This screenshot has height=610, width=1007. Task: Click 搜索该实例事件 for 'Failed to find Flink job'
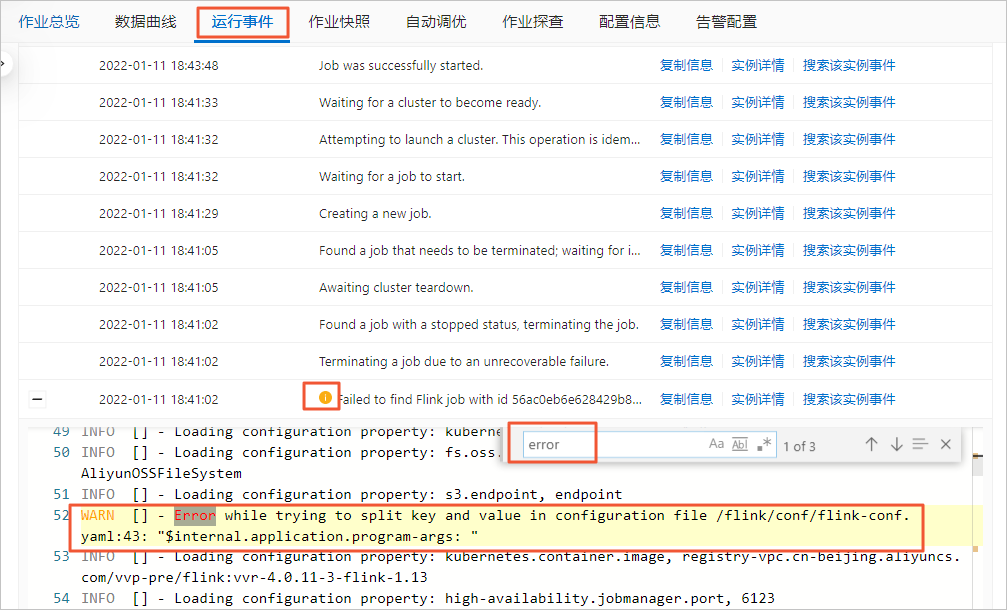(849, 399)
